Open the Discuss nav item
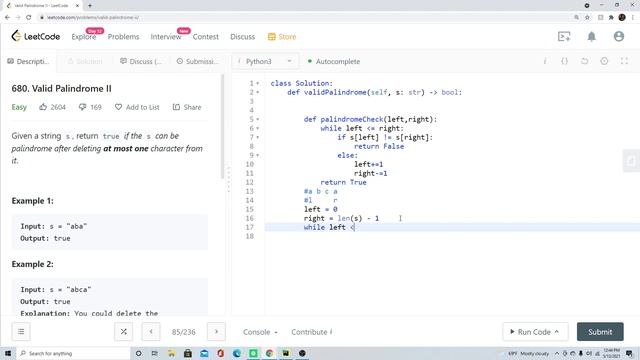640x360 pixels. (x=242, y=37)
